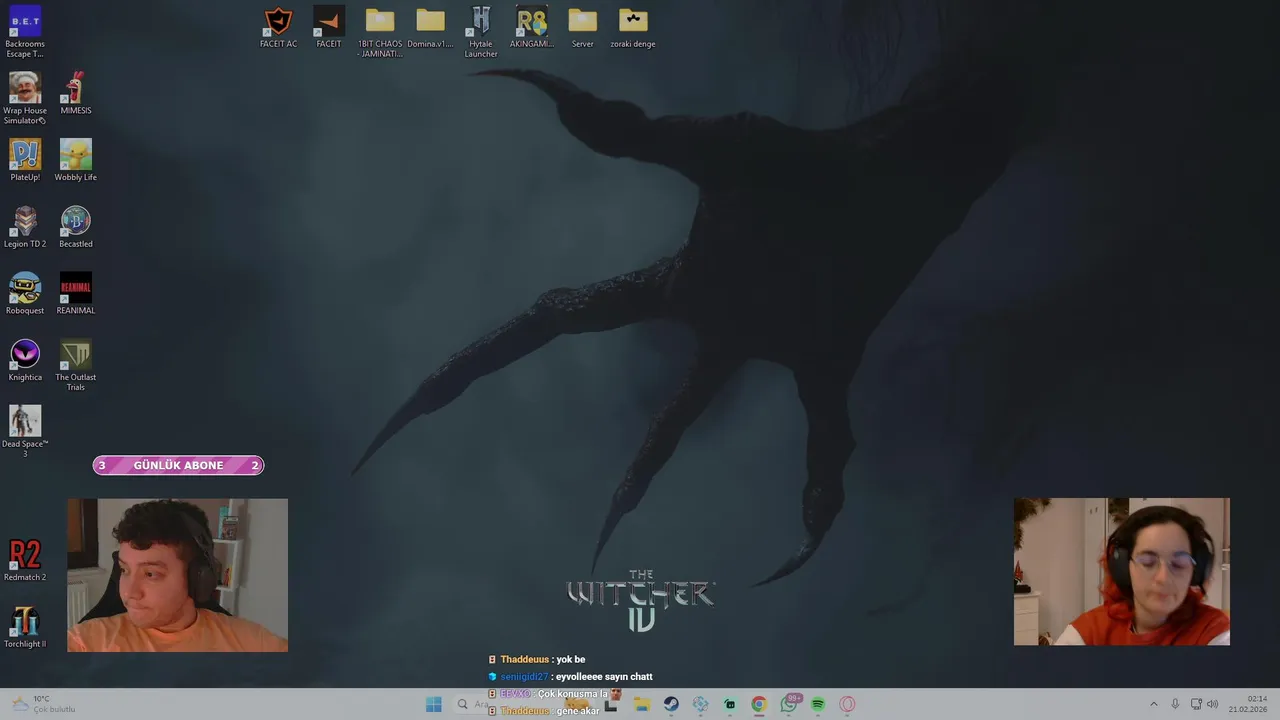
Task: Open the FACEIT AC shield shortcut
Action: pyautogui.click(x=278, y=27)
